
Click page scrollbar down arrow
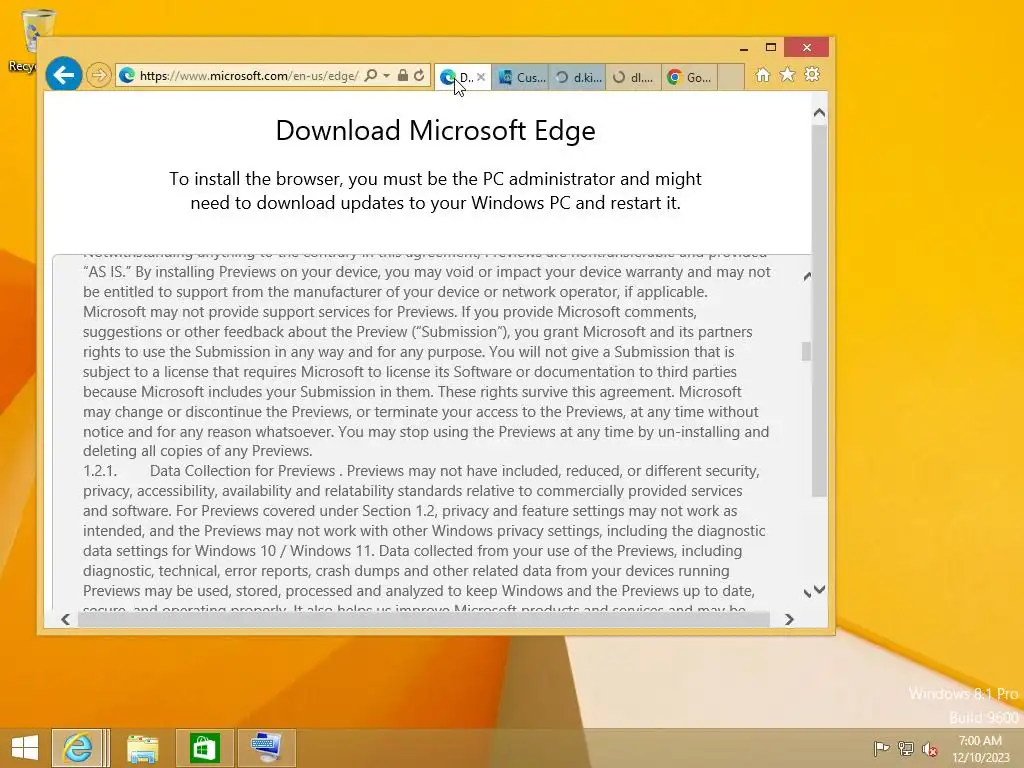820,590
